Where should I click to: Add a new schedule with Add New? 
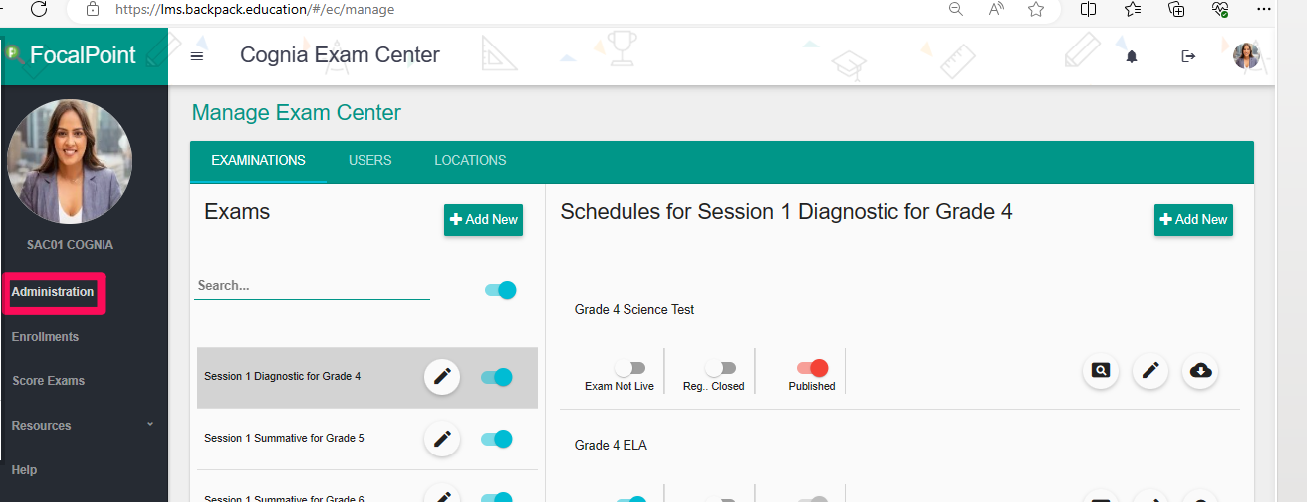click(x=1193, y=220)
